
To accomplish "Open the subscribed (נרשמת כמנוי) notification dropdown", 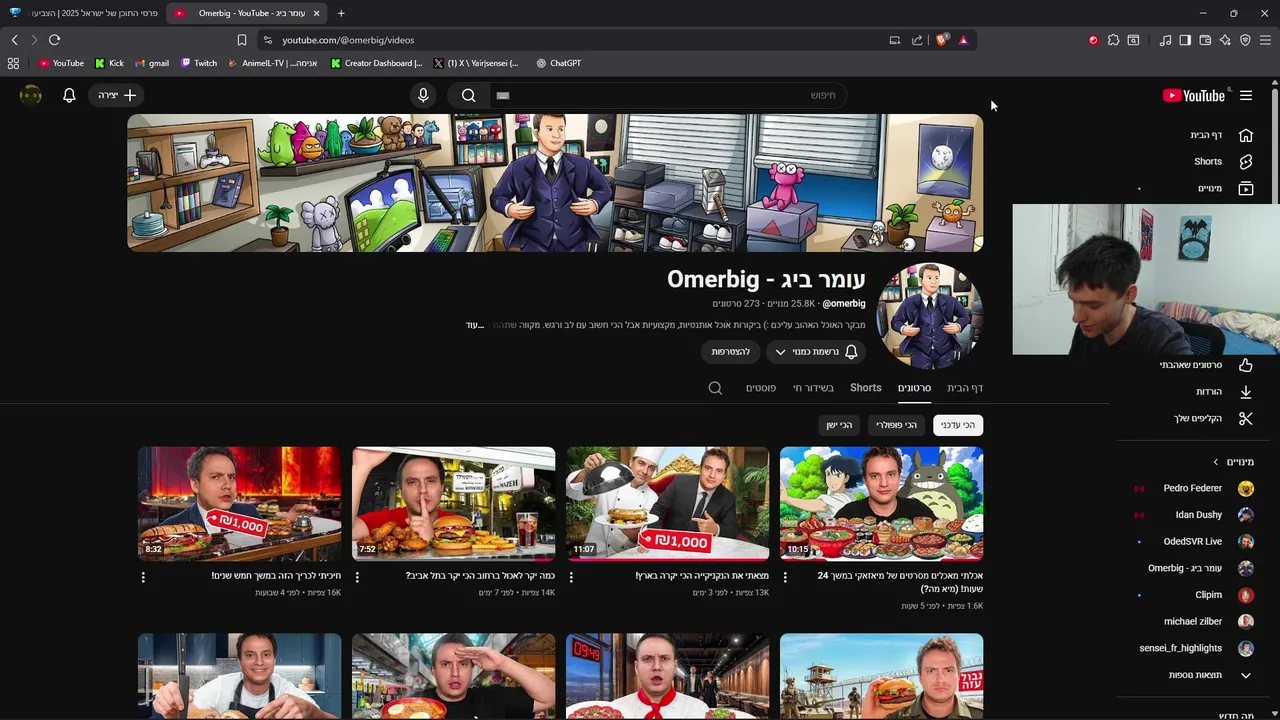I will (x=816, y=352).
